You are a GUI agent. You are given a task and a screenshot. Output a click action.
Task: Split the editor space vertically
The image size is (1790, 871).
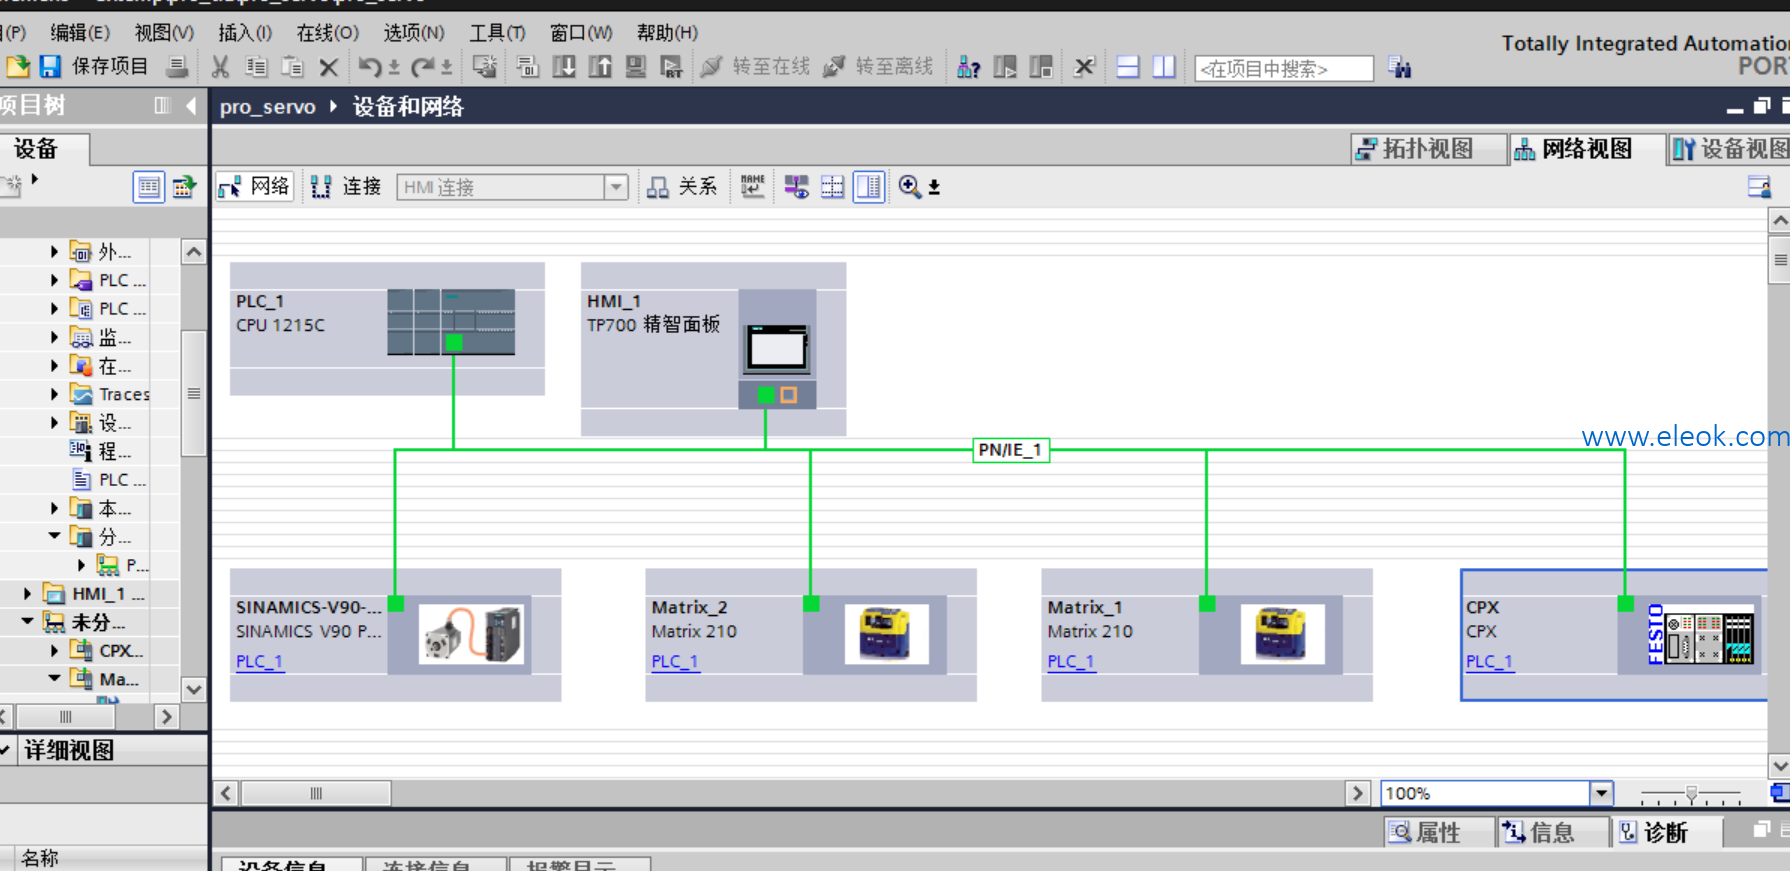(1164, 67)
